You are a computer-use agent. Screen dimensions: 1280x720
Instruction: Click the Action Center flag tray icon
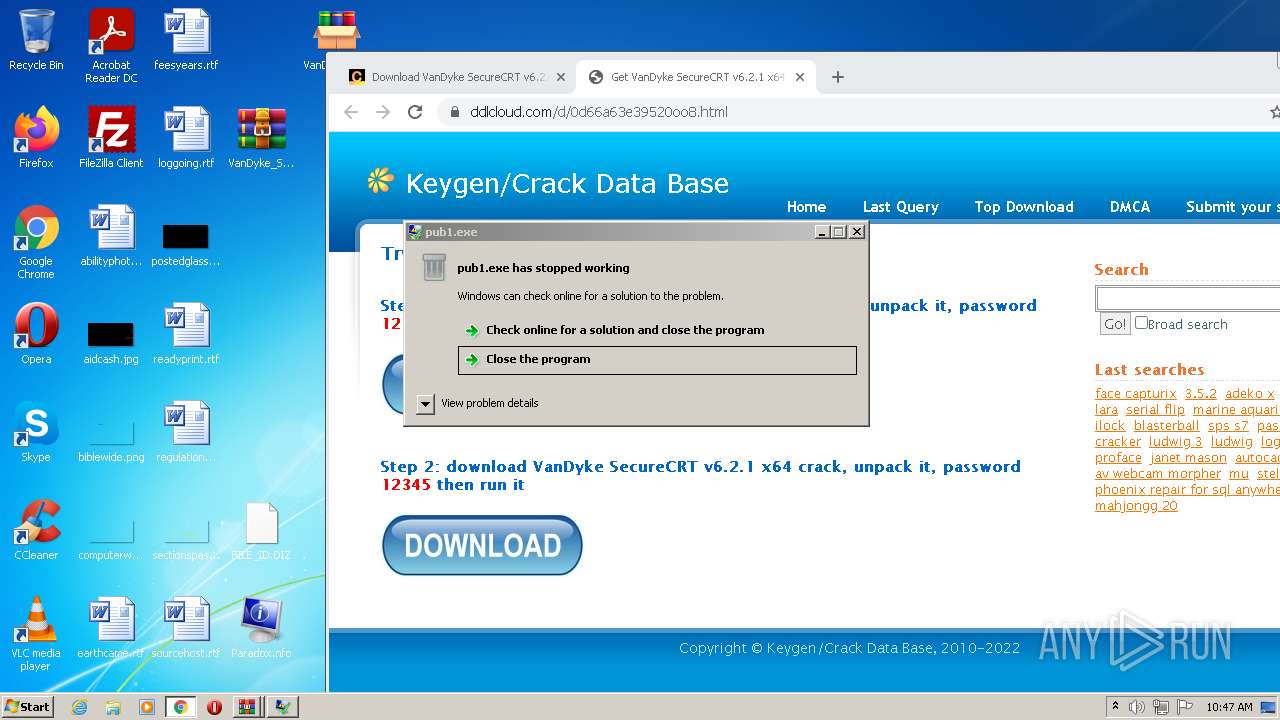tap(1185, 707)
